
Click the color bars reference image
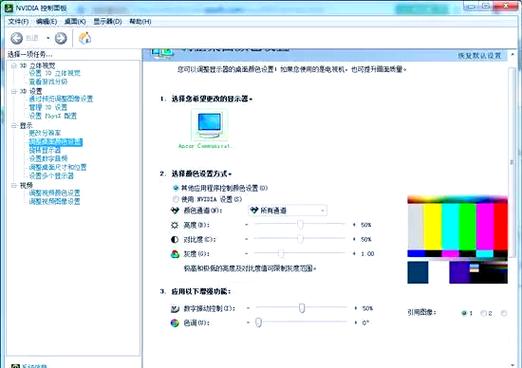click(x=457, y=240)
